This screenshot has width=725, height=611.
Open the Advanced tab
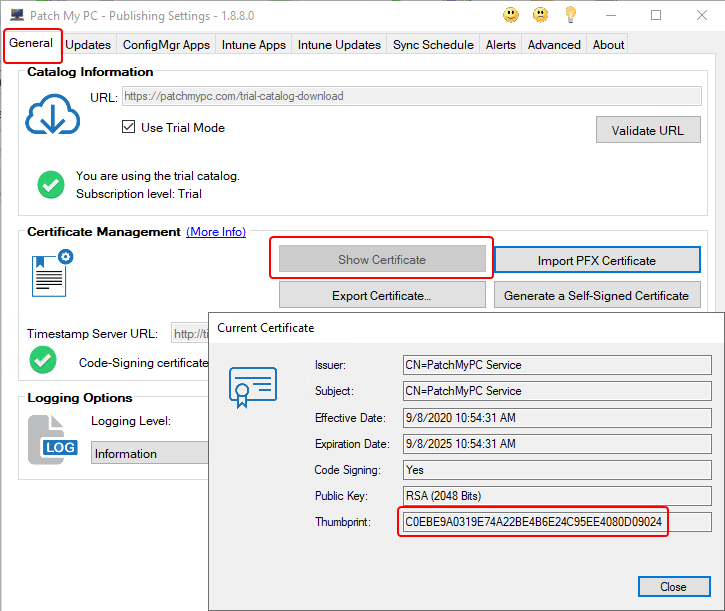pos(554,45)
